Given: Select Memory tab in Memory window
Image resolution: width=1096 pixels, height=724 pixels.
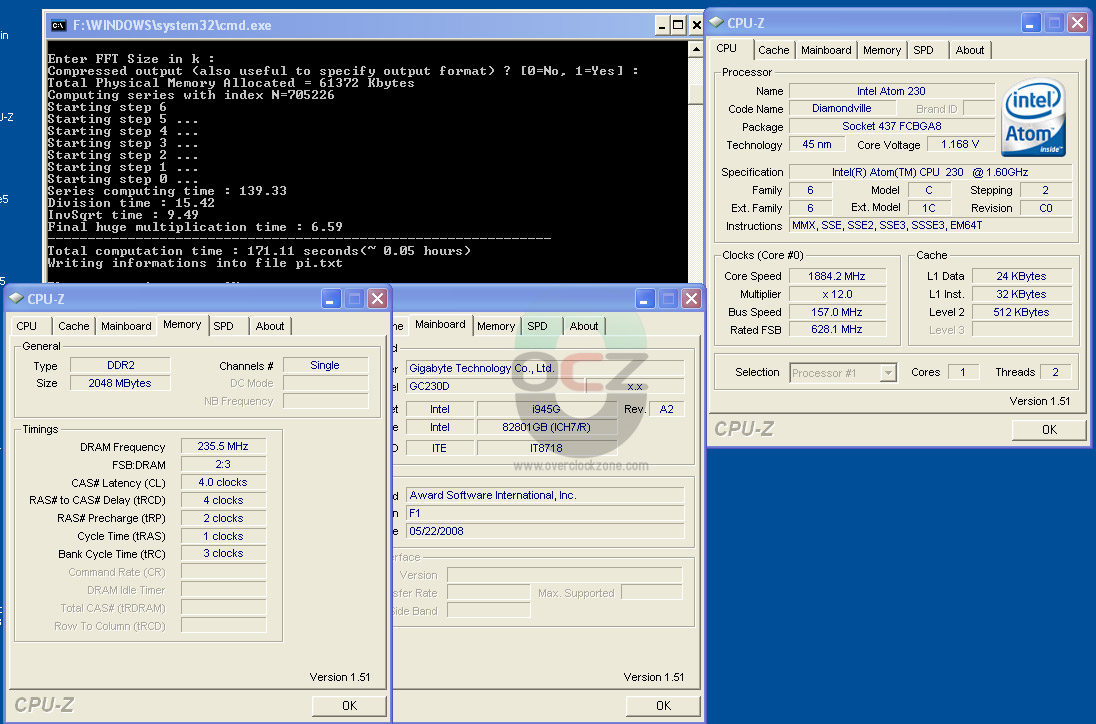Looking at the screenshot, I should tap(182, 324).
